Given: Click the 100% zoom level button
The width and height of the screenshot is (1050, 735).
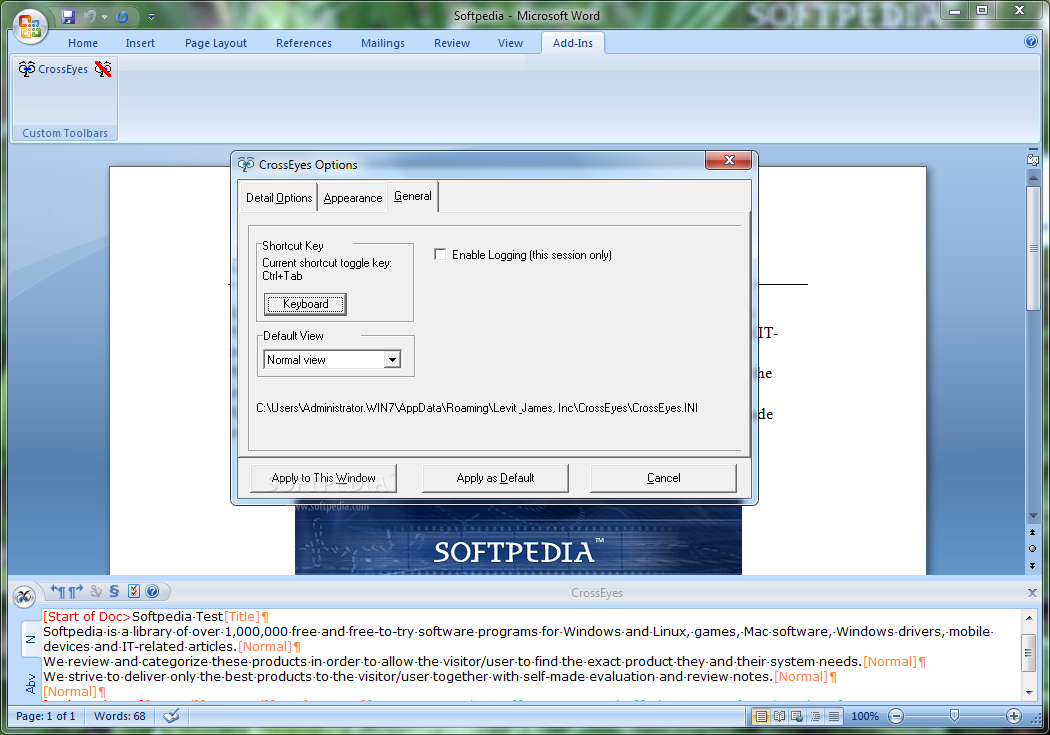Looking at the screenshot, I should [865, 716].
